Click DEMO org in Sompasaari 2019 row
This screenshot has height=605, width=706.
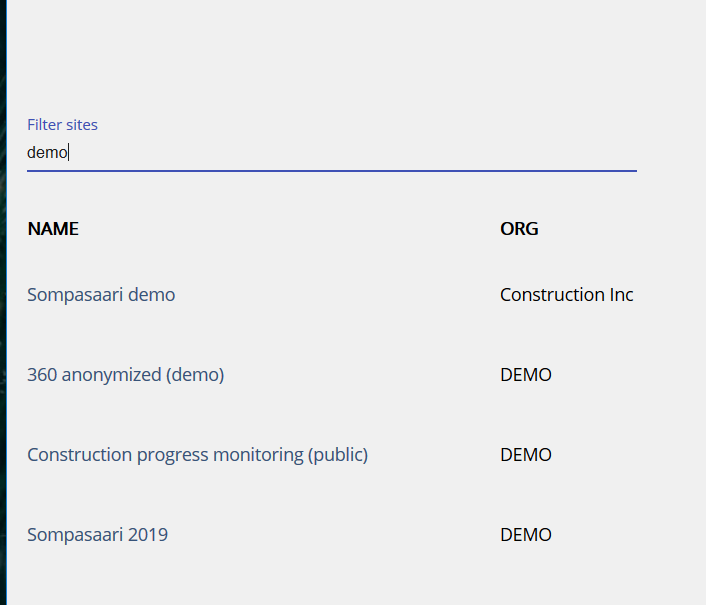pyautogui.click(x=526, y=535)
